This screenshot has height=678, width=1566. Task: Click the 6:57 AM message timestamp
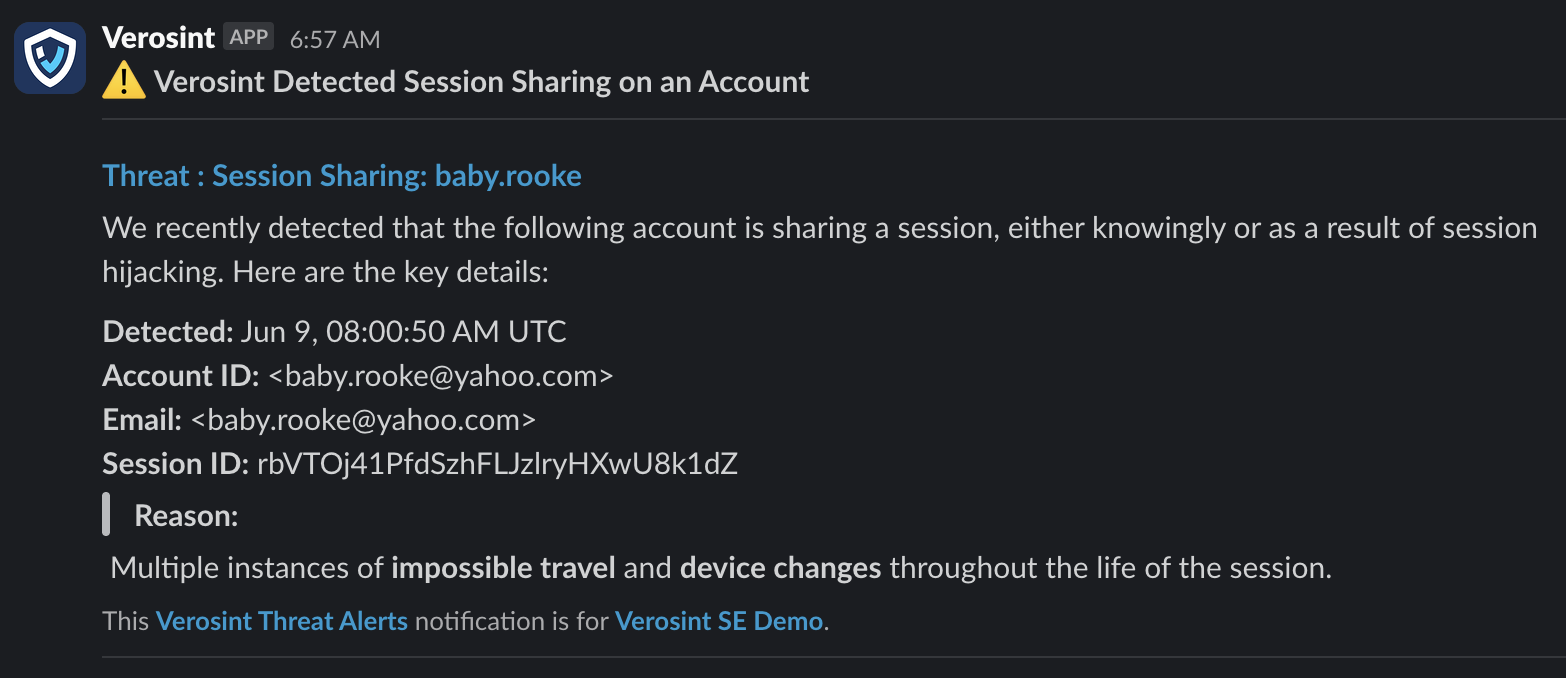[x=335, y=39]
